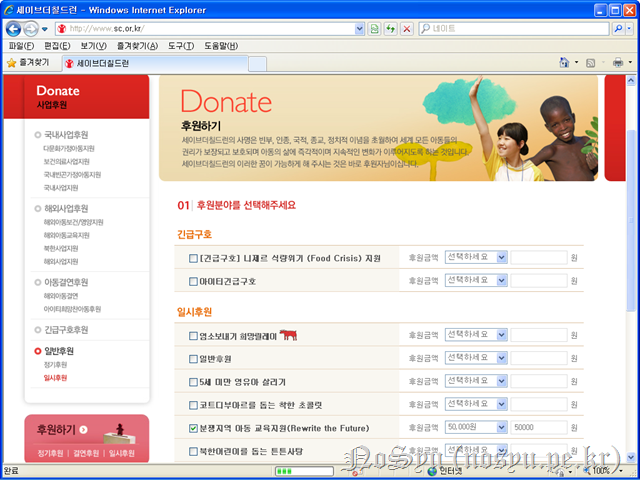
Task: Click the Home icon in command bar
Action: click(566, 63)
